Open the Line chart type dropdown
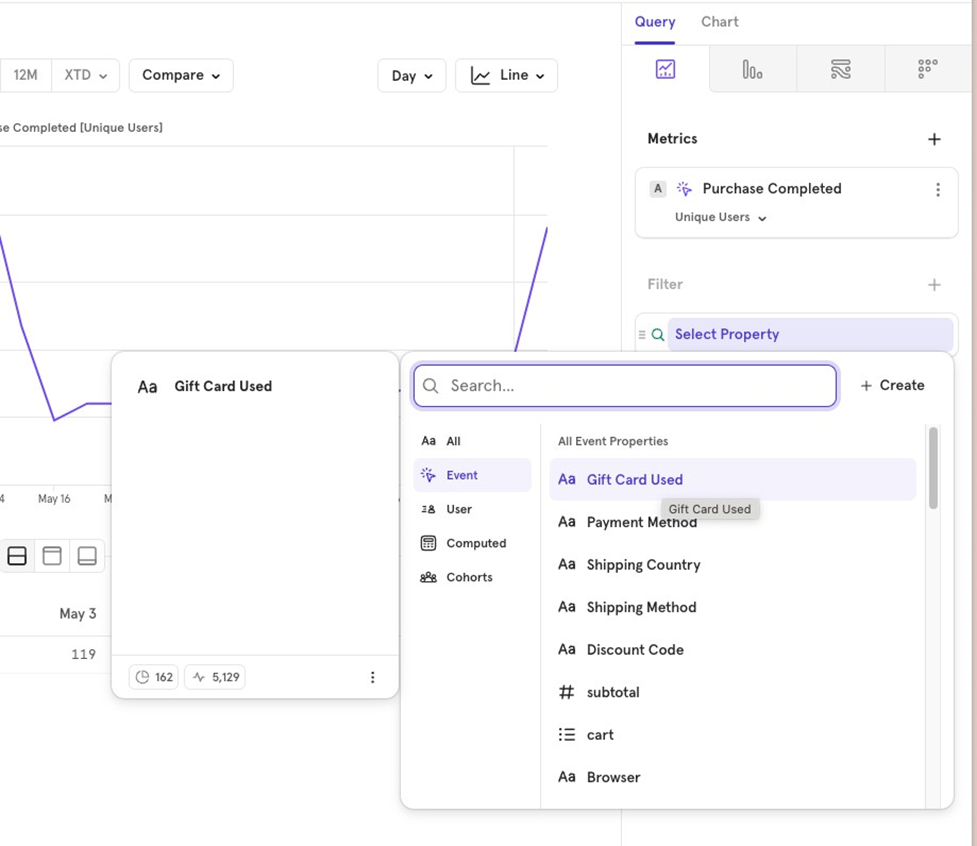977x846 pixels. 506,76
